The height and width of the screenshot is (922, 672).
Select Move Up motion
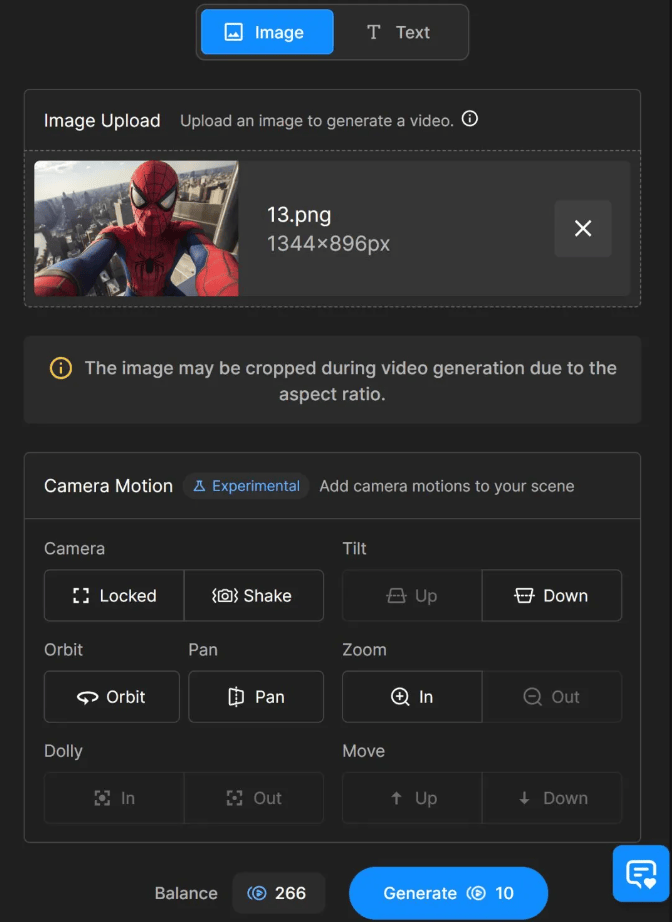(x=412, y=798)
